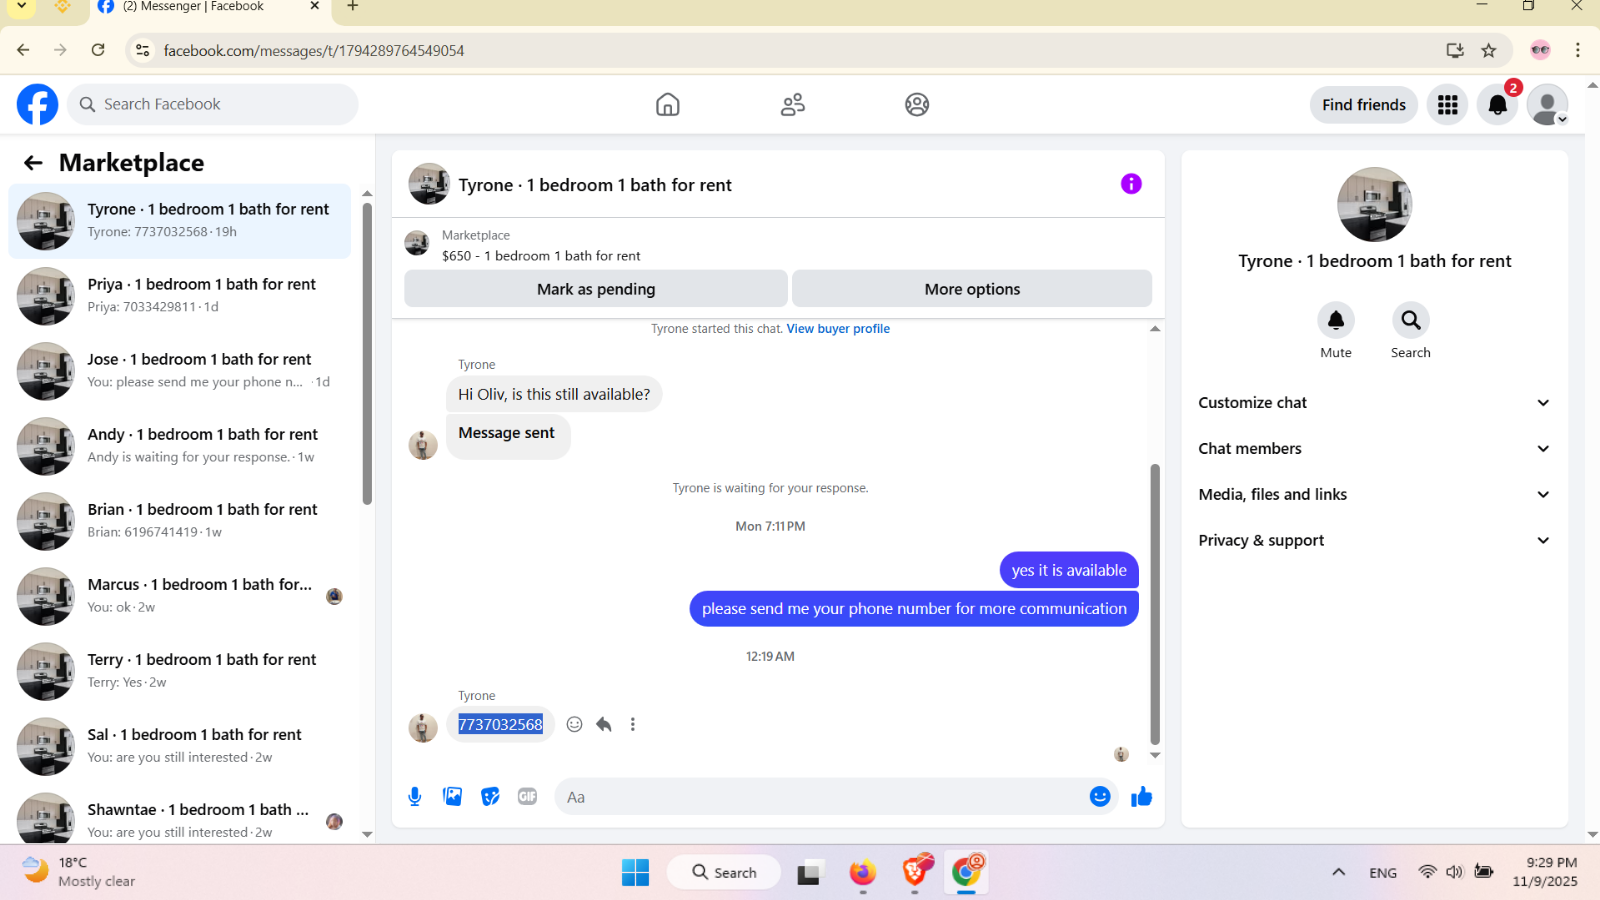Open the $650 Marketplace listing link
1600x900 pixels.
(x=541, y=256)
